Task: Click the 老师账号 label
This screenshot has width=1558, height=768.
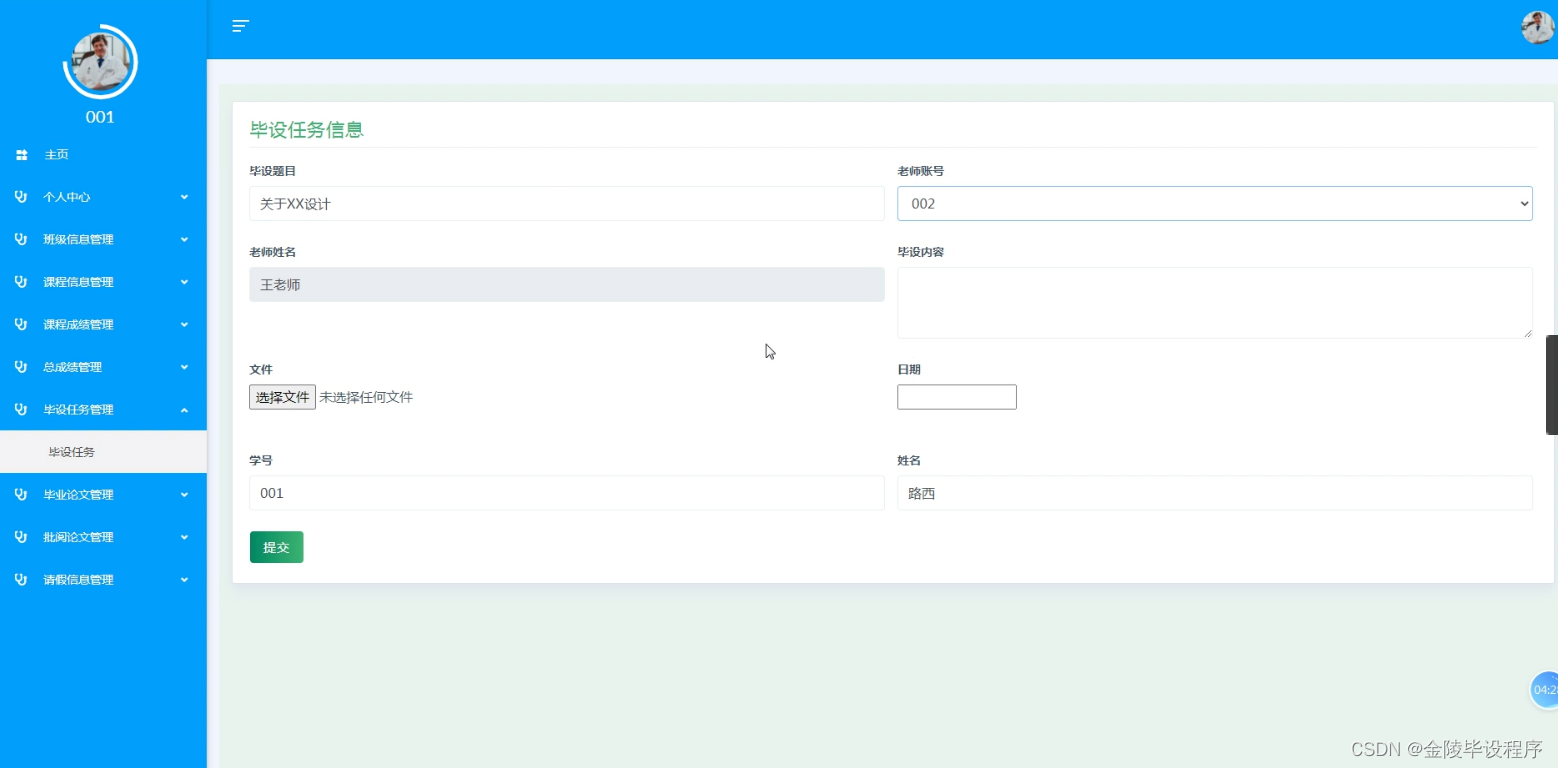Action: 921,171
